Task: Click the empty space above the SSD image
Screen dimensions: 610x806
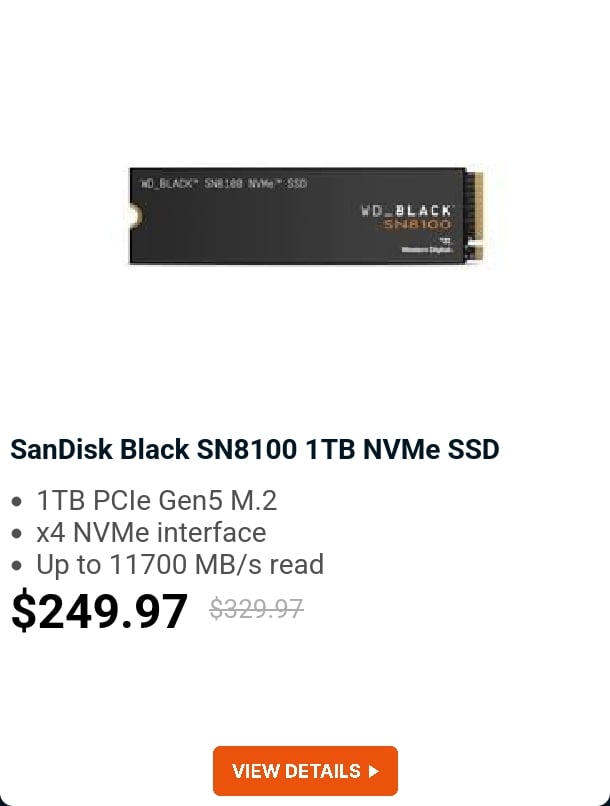Action: point(305,80)
